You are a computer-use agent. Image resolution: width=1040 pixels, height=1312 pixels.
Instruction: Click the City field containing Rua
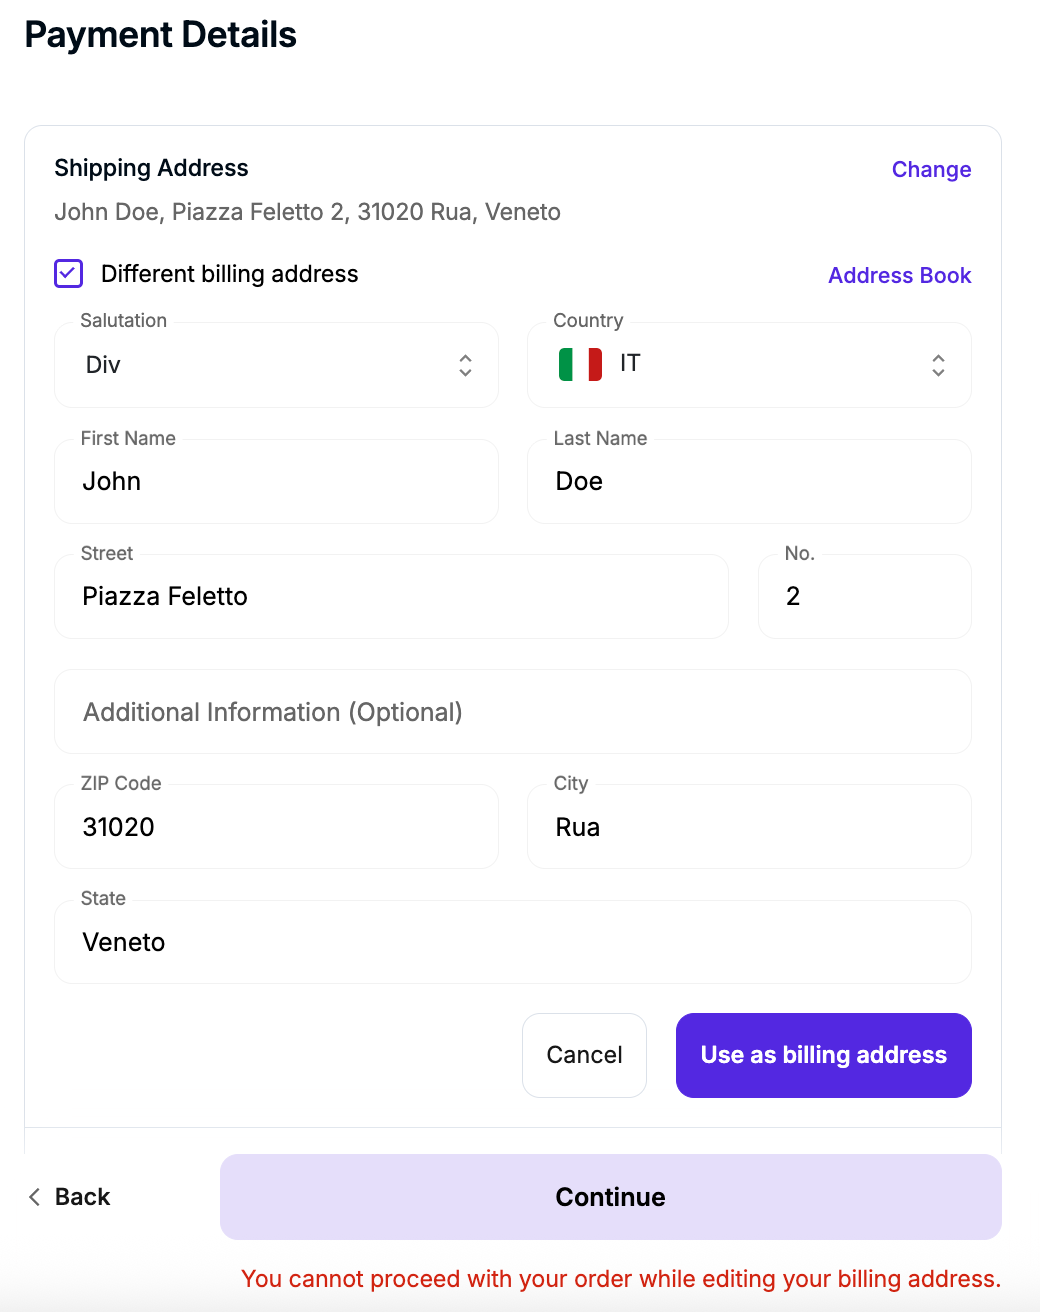[x=749, y=827]
